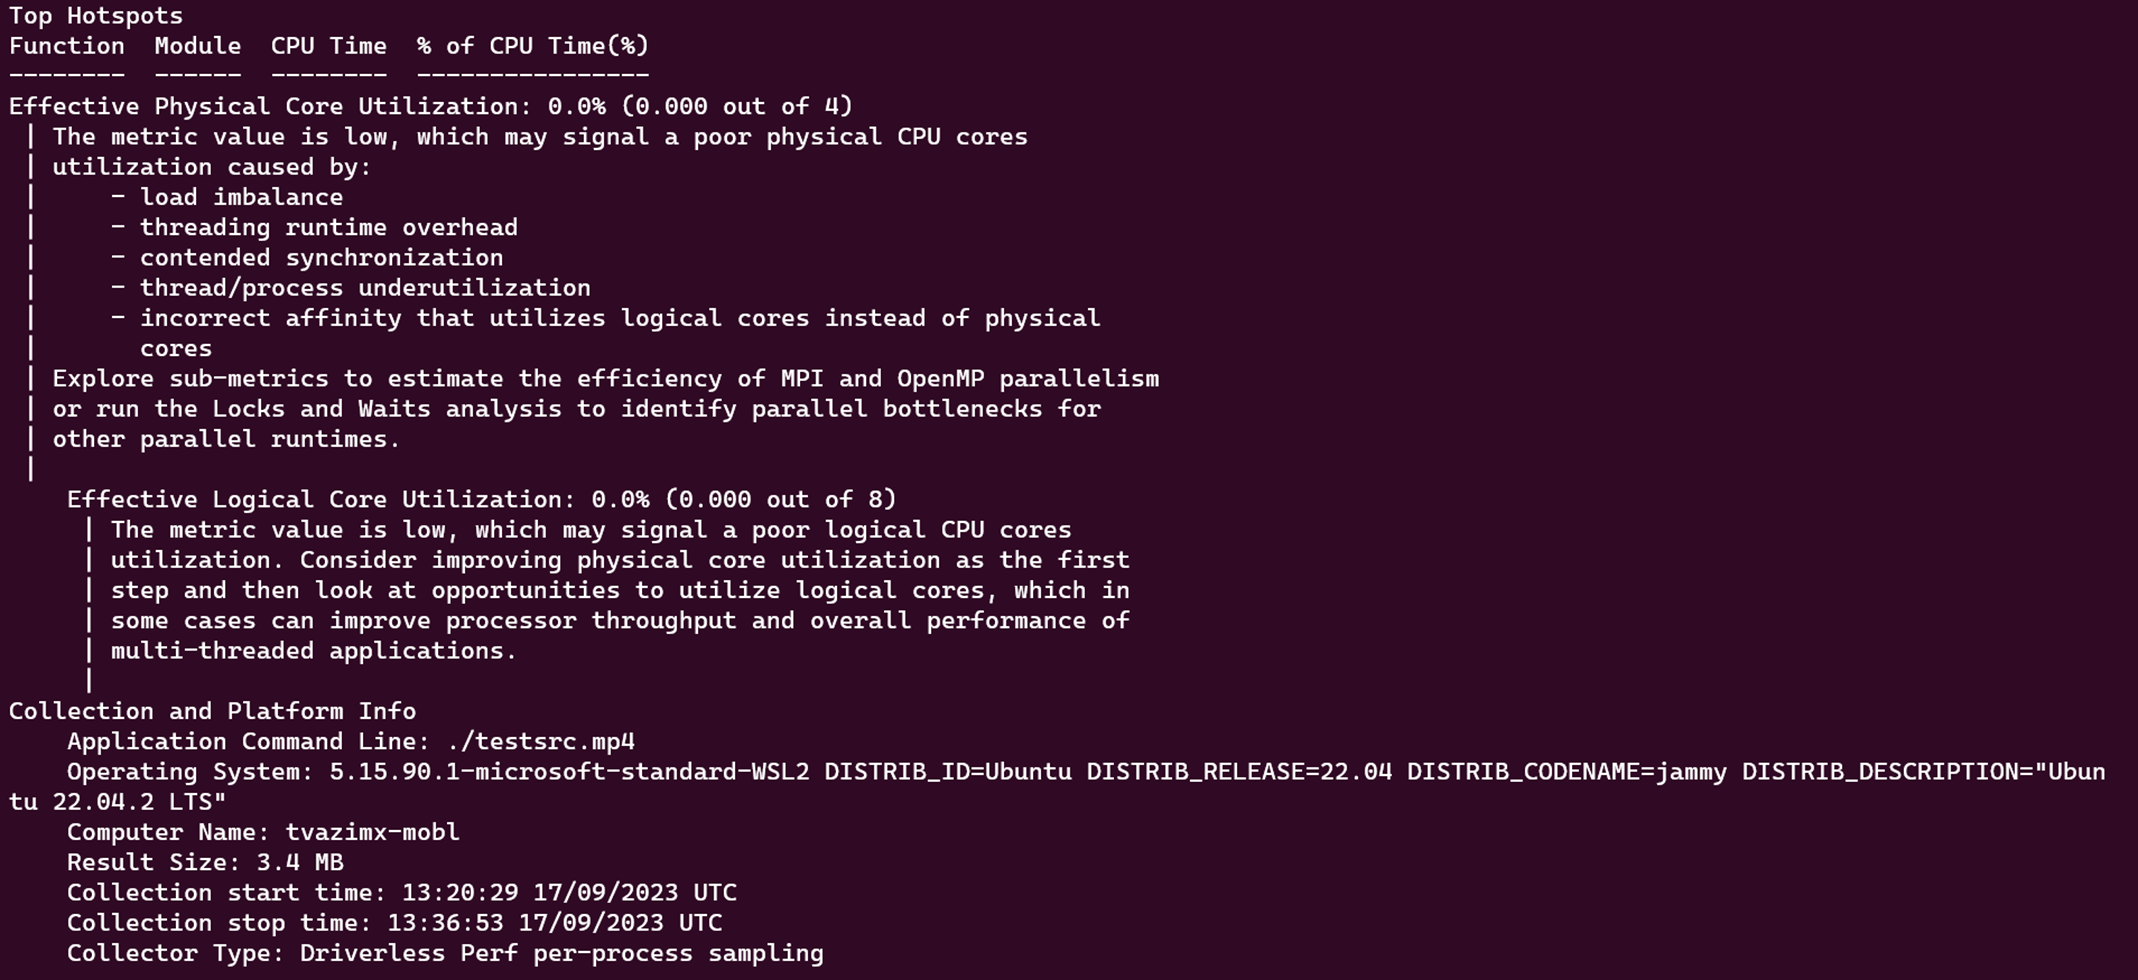Click the 'Collector Type' line
Viewport: 2138px width, 980px height.
(445, 953)
